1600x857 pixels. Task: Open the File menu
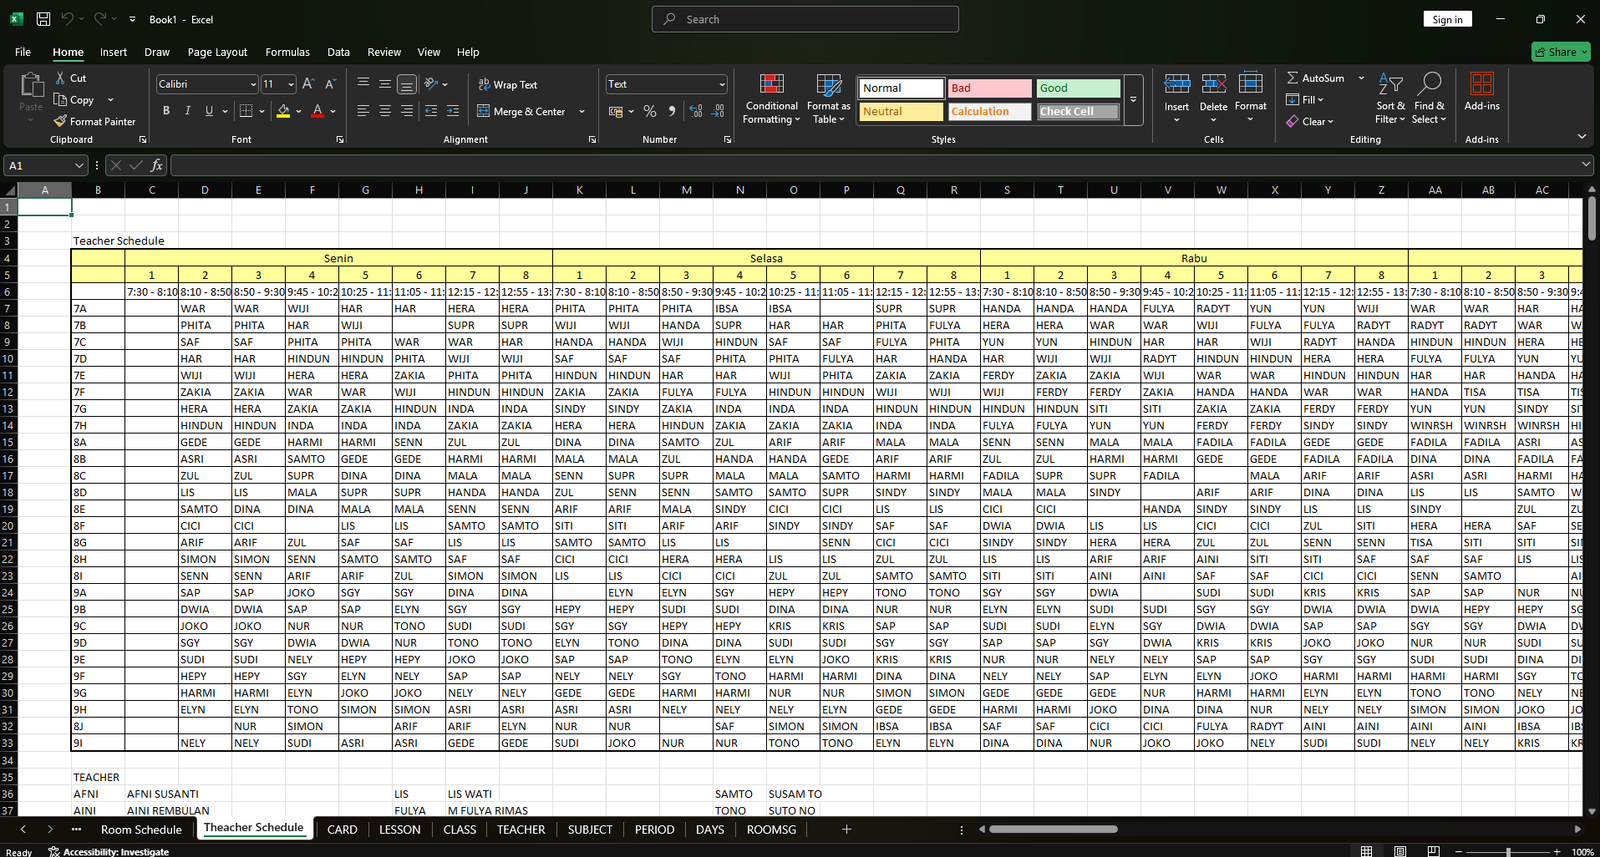(x=23, y=52)
